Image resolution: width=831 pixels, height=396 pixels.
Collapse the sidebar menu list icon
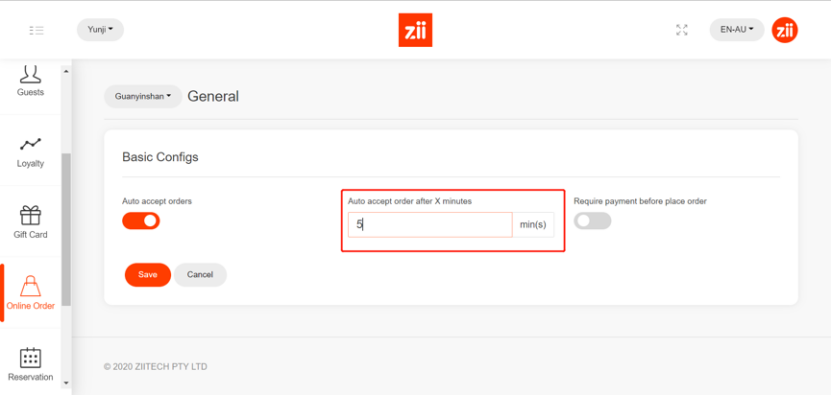(37, 30)
